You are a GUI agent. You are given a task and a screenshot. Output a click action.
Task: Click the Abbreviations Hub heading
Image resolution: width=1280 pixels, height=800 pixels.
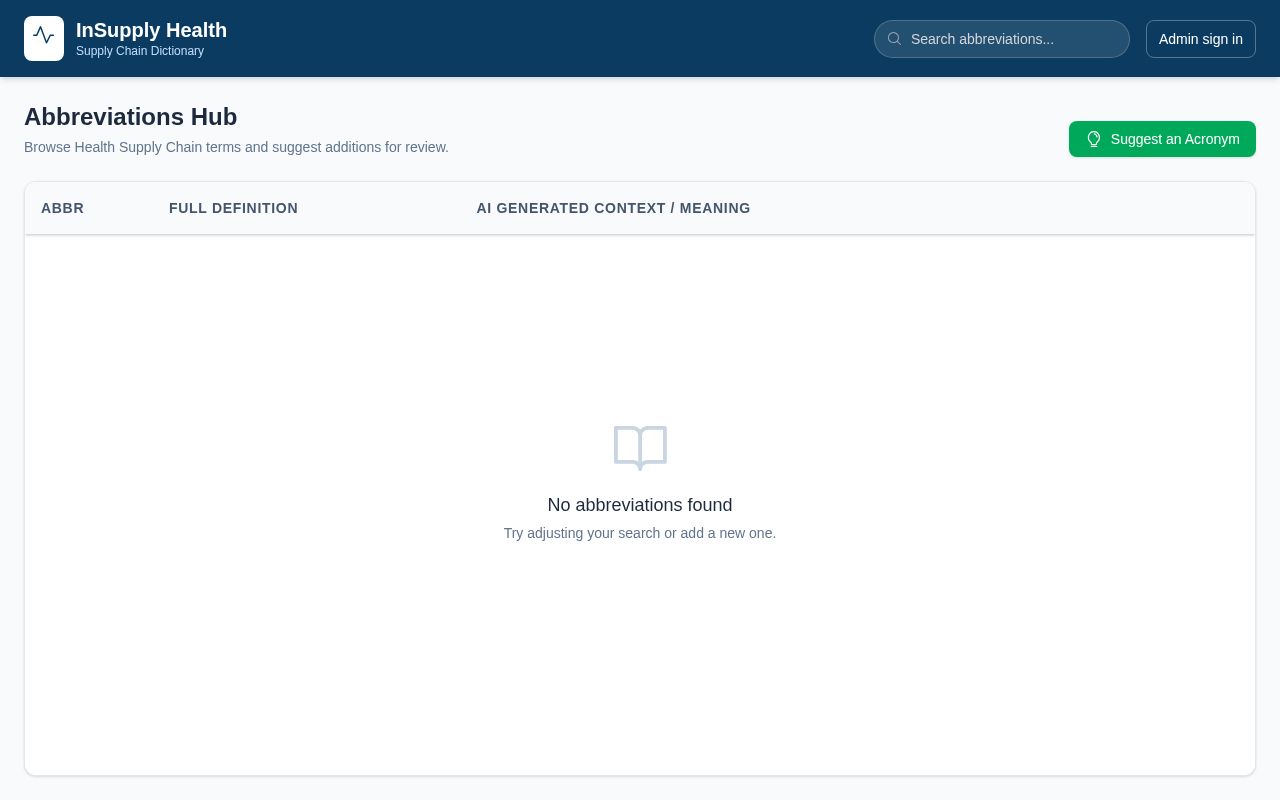(x=130, y=117)
